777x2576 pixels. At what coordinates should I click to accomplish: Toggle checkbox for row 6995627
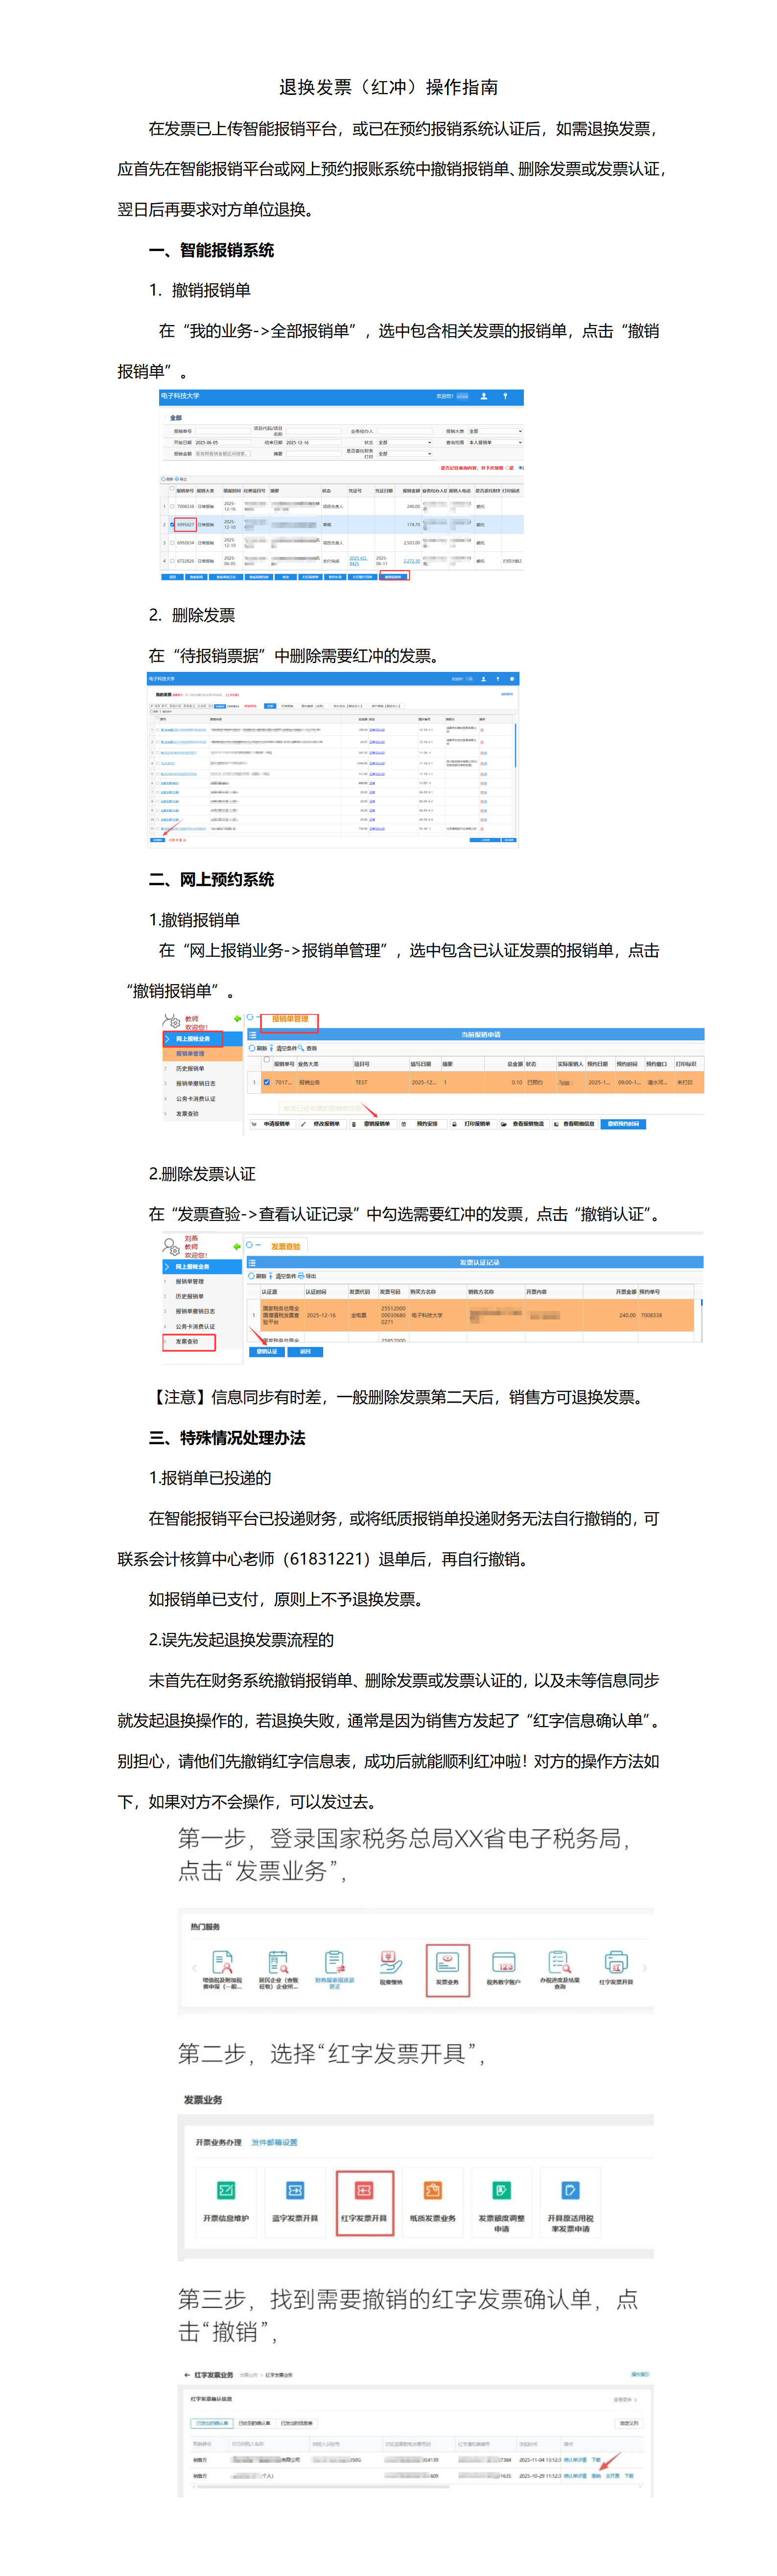[172, 524]
